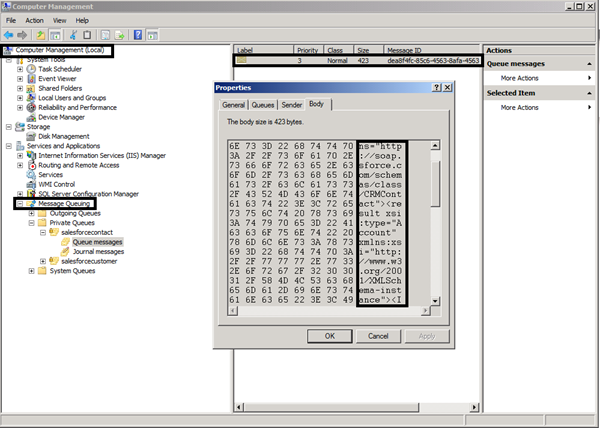Viewport: 600px width, 428px height.
Task: Open the File menu
Action: click(x=11, y=21)
